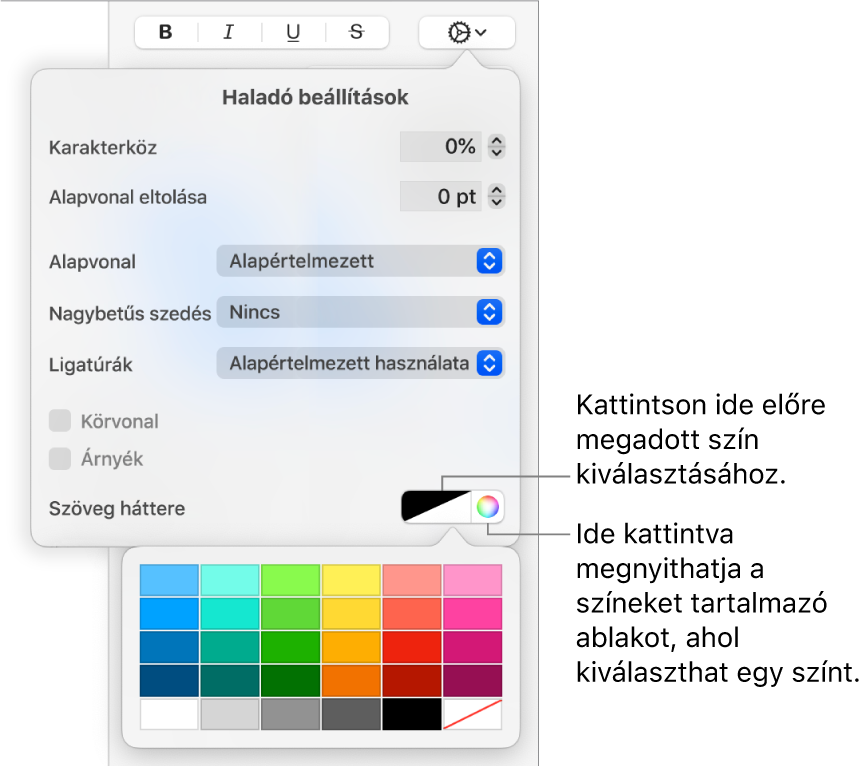Image resolution: width=865 pixels, height=766 pixels.
Task: Choose the bright yellow swatch in top row
Action: coord(352,580)
